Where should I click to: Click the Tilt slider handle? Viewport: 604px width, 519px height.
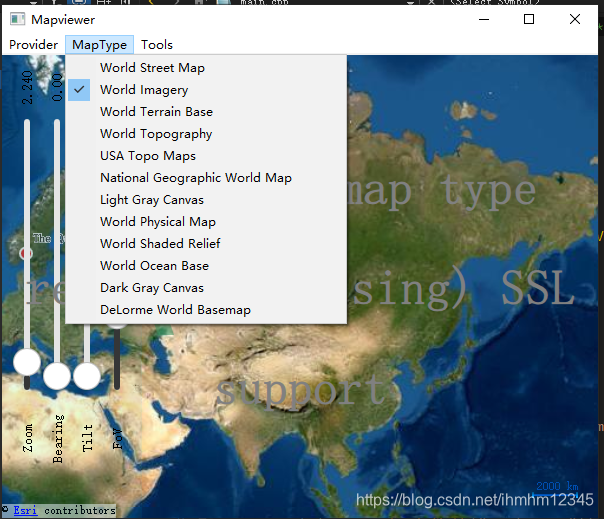87,376
